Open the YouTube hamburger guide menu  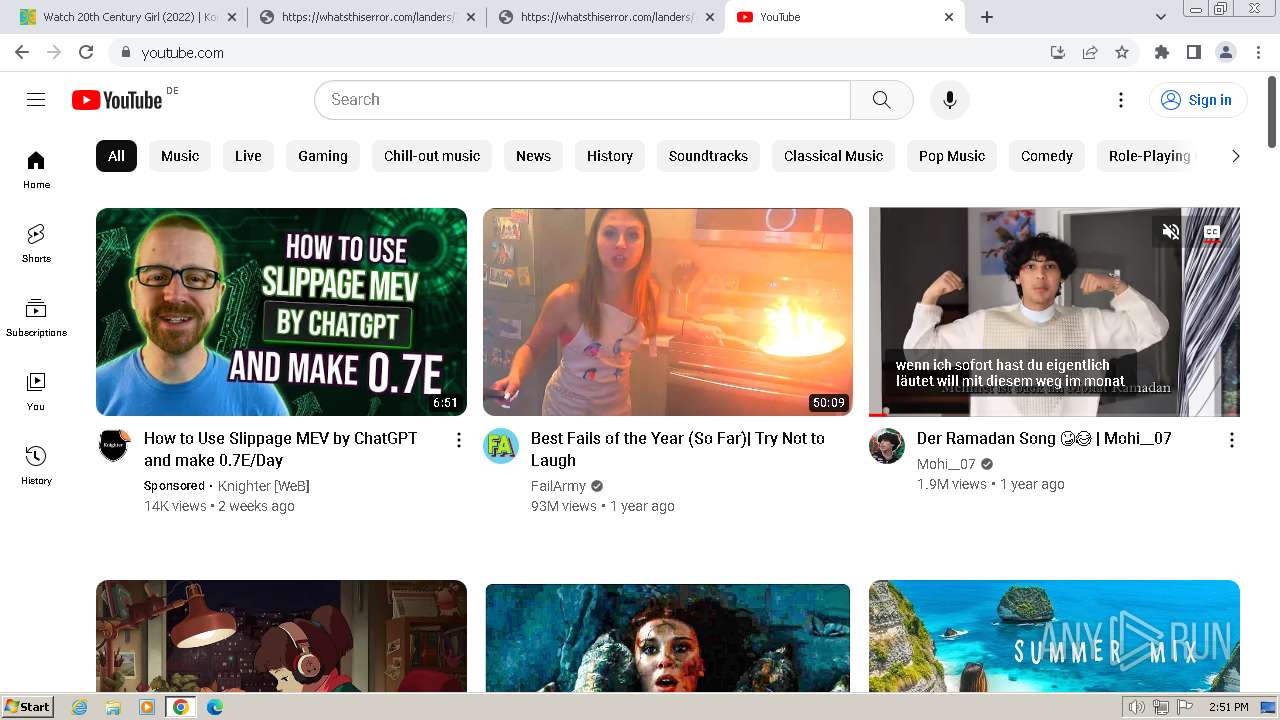tap(36, 100)
